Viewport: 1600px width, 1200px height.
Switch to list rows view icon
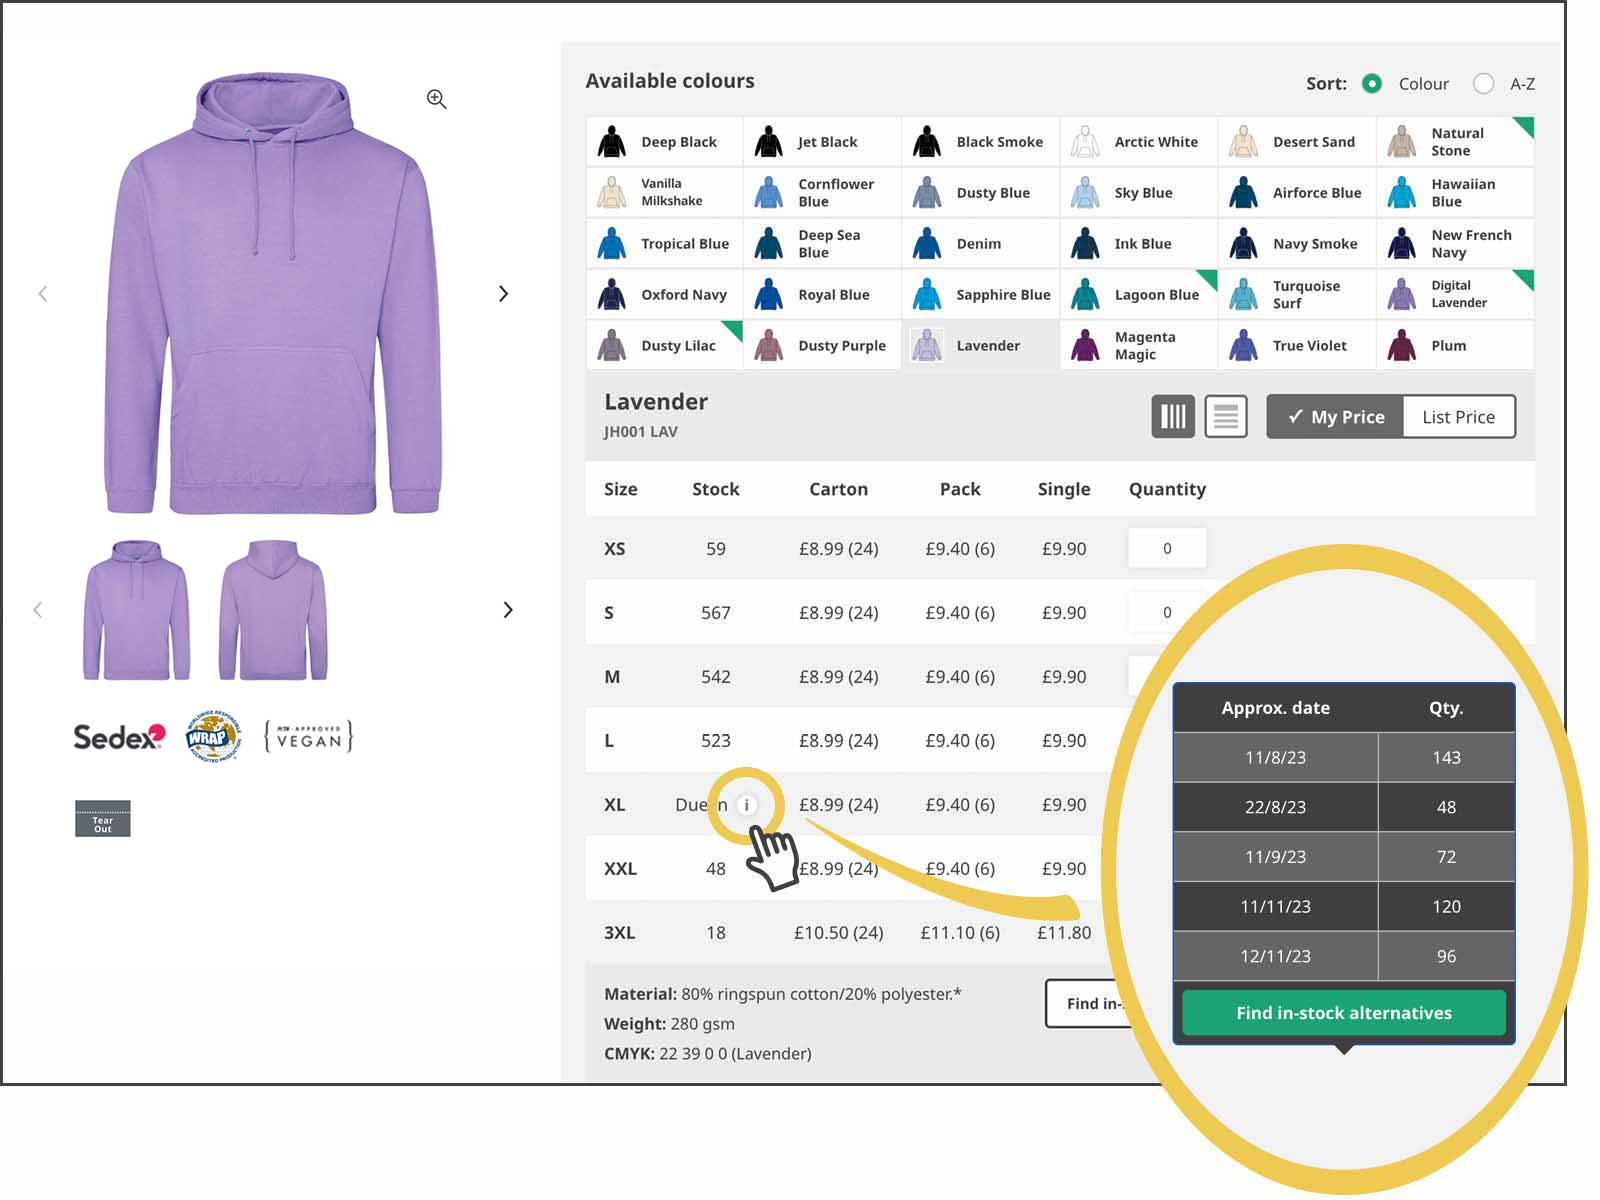pyautogui.click(x=1225, y=416)
